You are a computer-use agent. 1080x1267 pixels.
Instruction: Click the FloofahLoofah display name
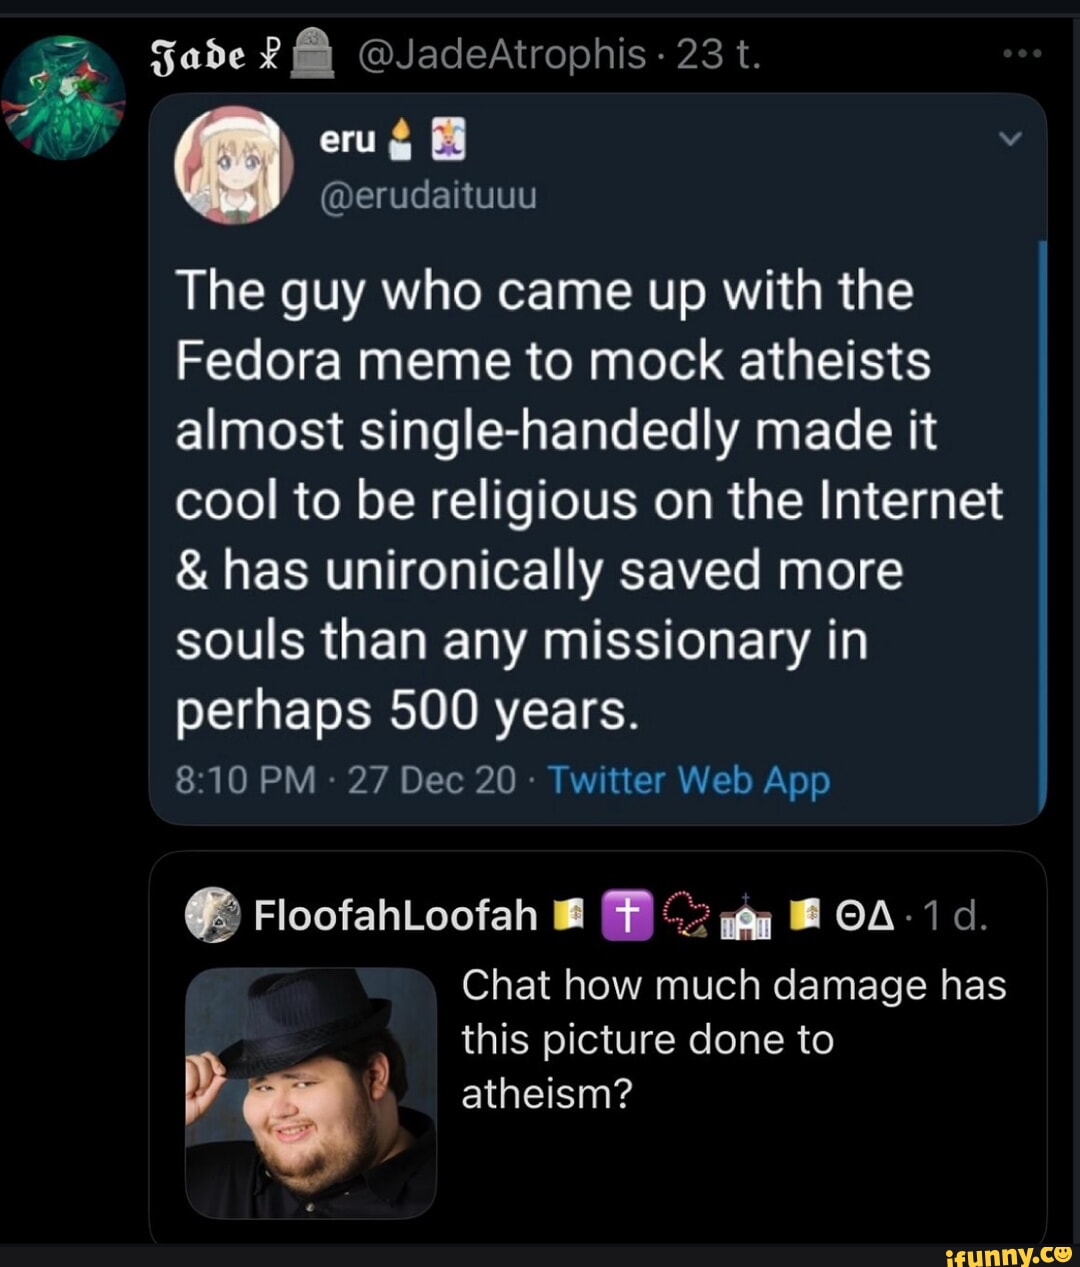(396, 915)
